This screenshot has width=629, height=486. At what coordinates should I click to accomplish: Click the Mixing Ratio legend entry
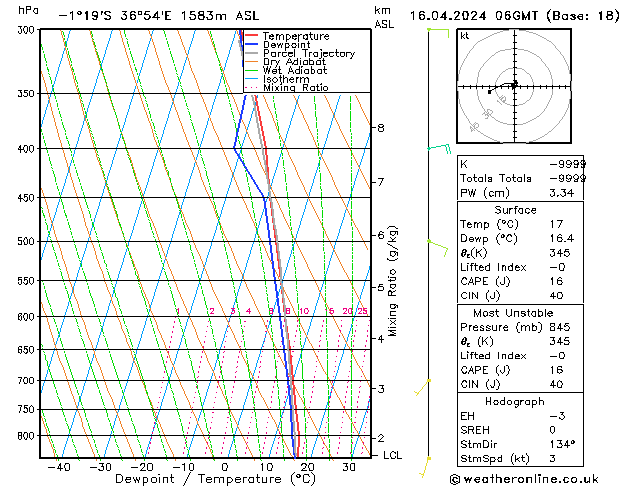tap(295, 88)
